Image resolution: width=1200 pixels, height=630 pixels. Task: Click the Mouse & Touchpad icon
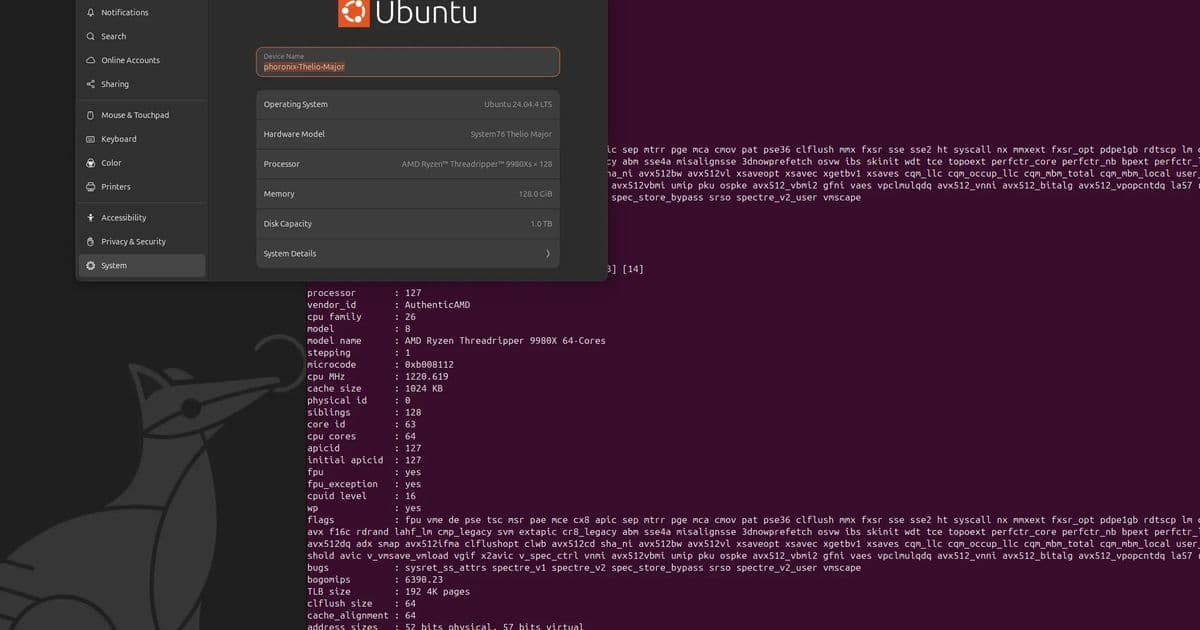pos(91,115)
